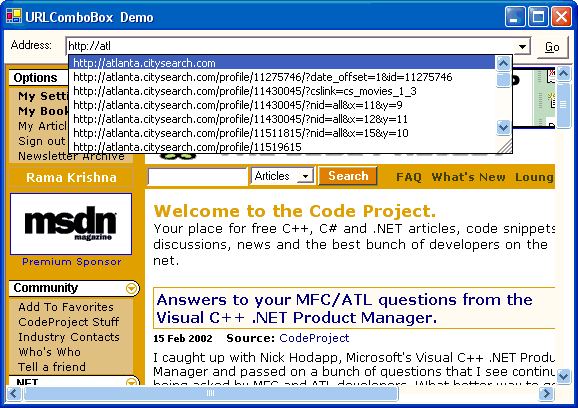
Task: Click the suggestion list scroll down arrow
Action: tap(503, 128)
